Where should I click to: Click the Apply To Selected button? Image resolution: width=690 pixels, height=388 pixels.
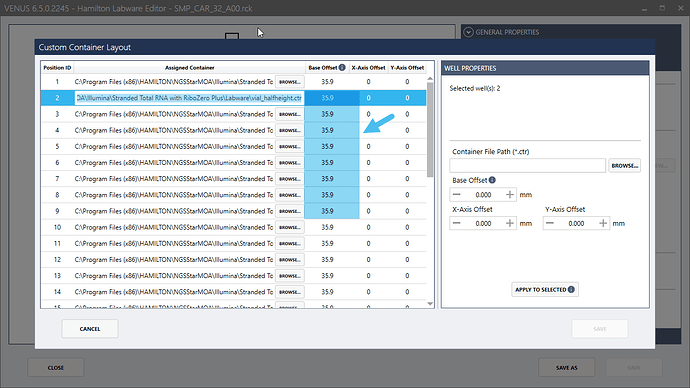(x=545, y=289)
